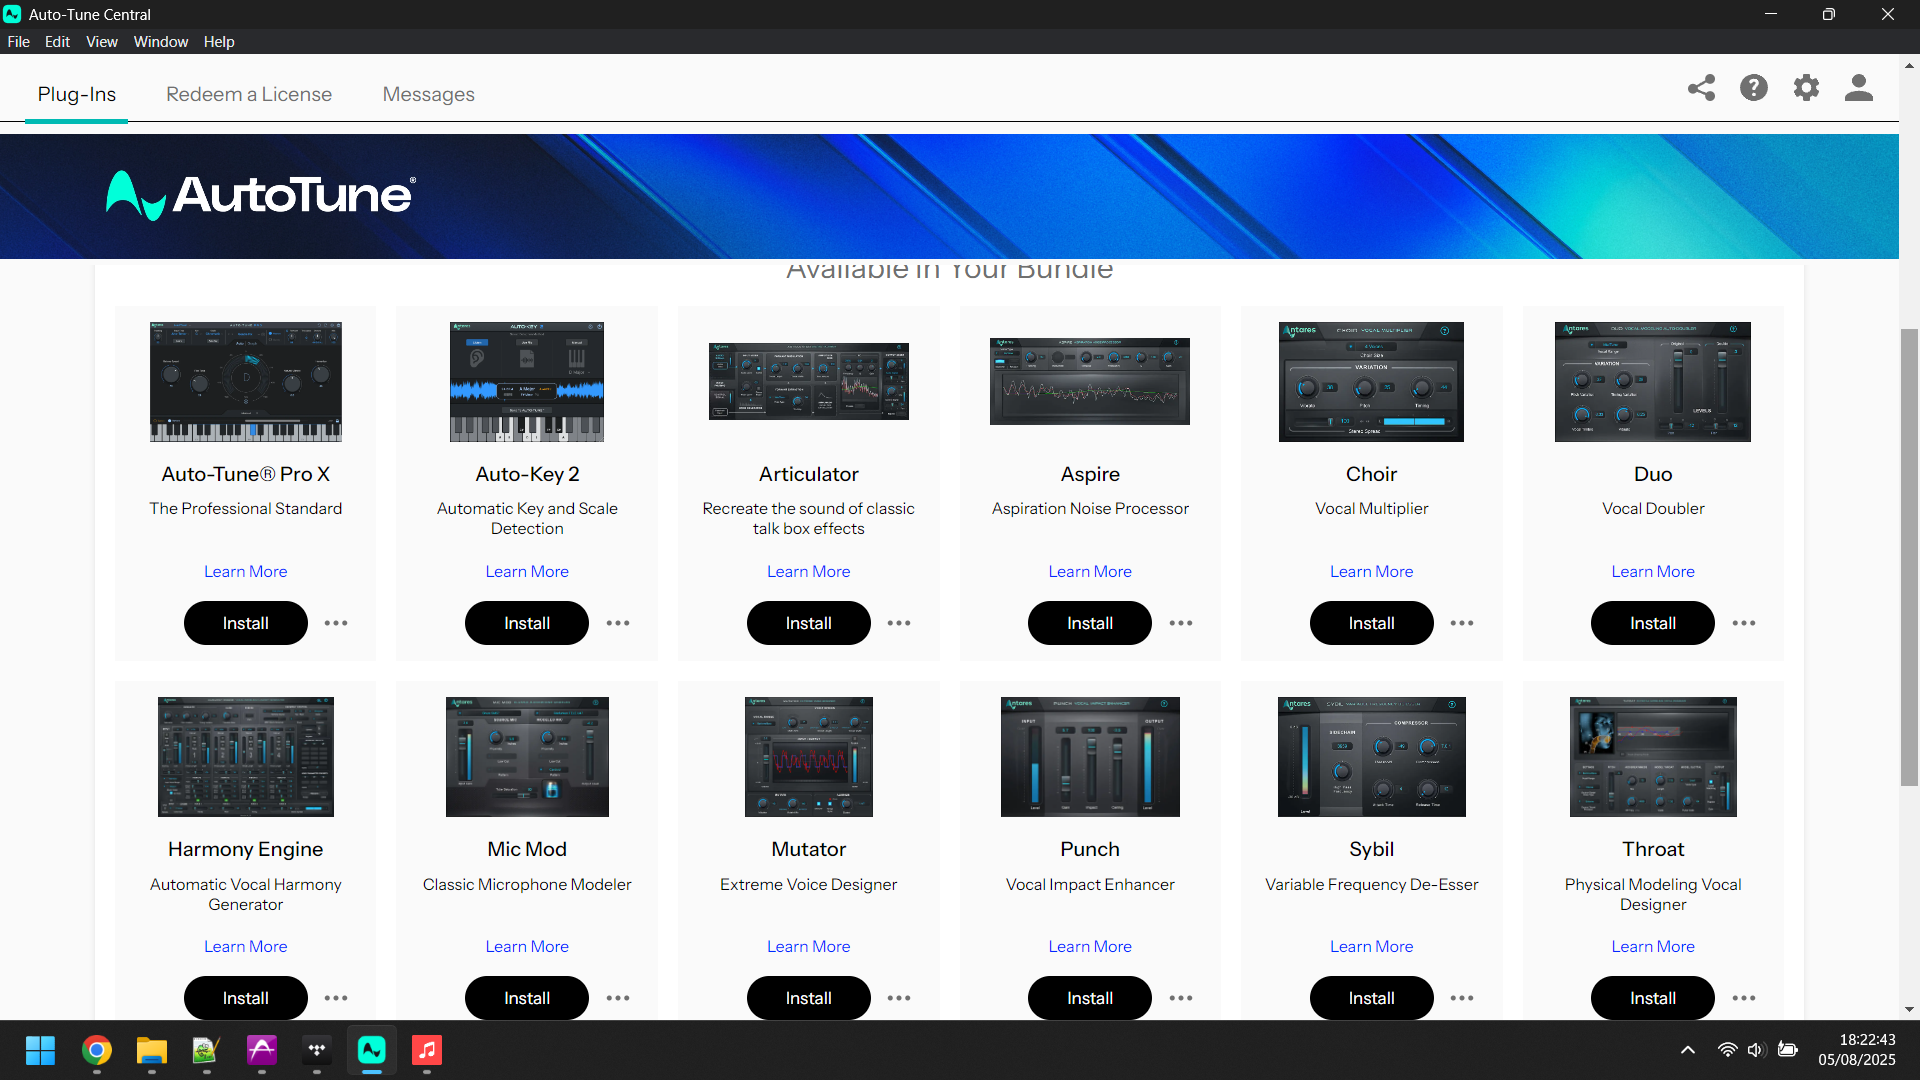Image resolution: width=1920 pixels, height=1080 pixels.
Task: Switch to the Plug-Ins tab
Action: click(x=77, y=94)
